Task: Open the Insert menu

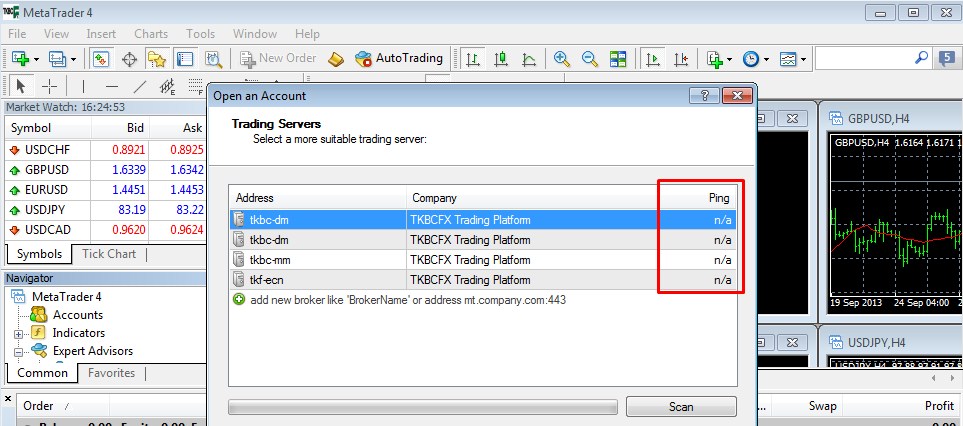Action: 101,34
